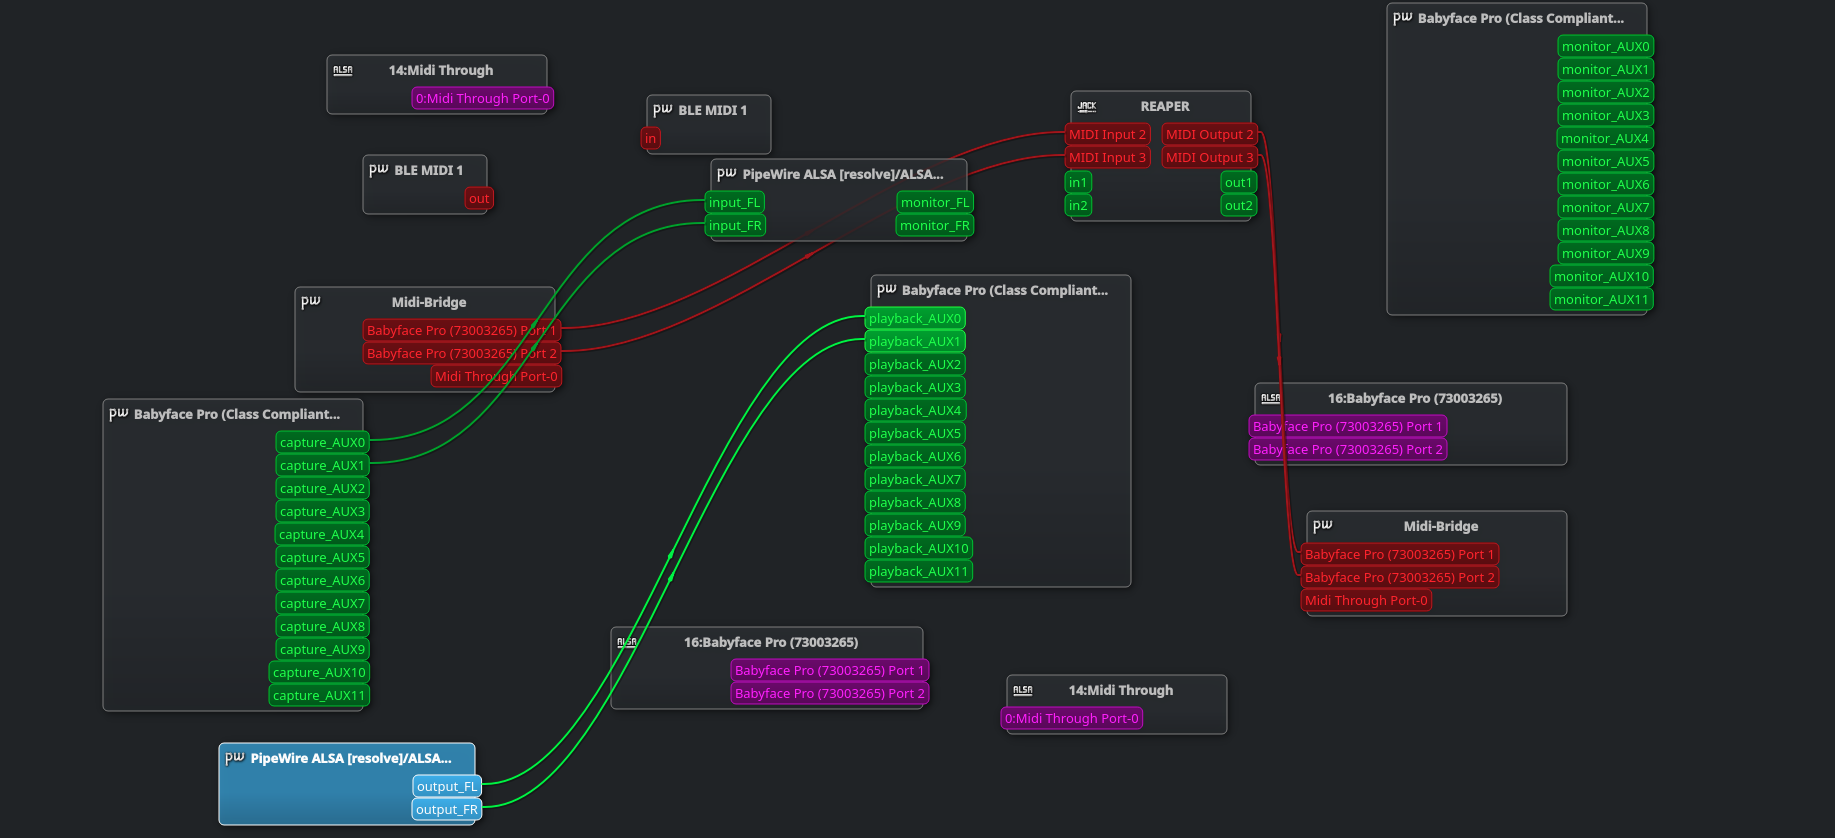This screenshot has width=1835, height=838.
Task: Click pw icon on blue PipeWire ALSA output node
Action: tap(234, 757)
